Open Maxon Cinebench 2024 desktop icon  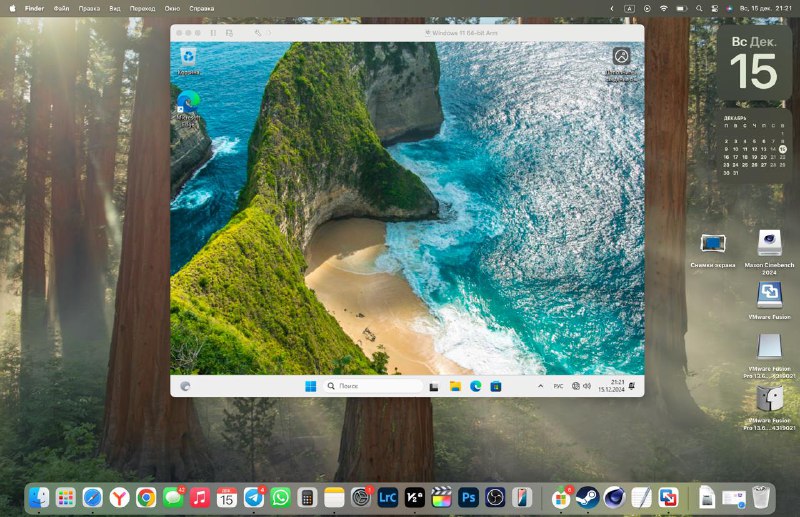point(769,251)
